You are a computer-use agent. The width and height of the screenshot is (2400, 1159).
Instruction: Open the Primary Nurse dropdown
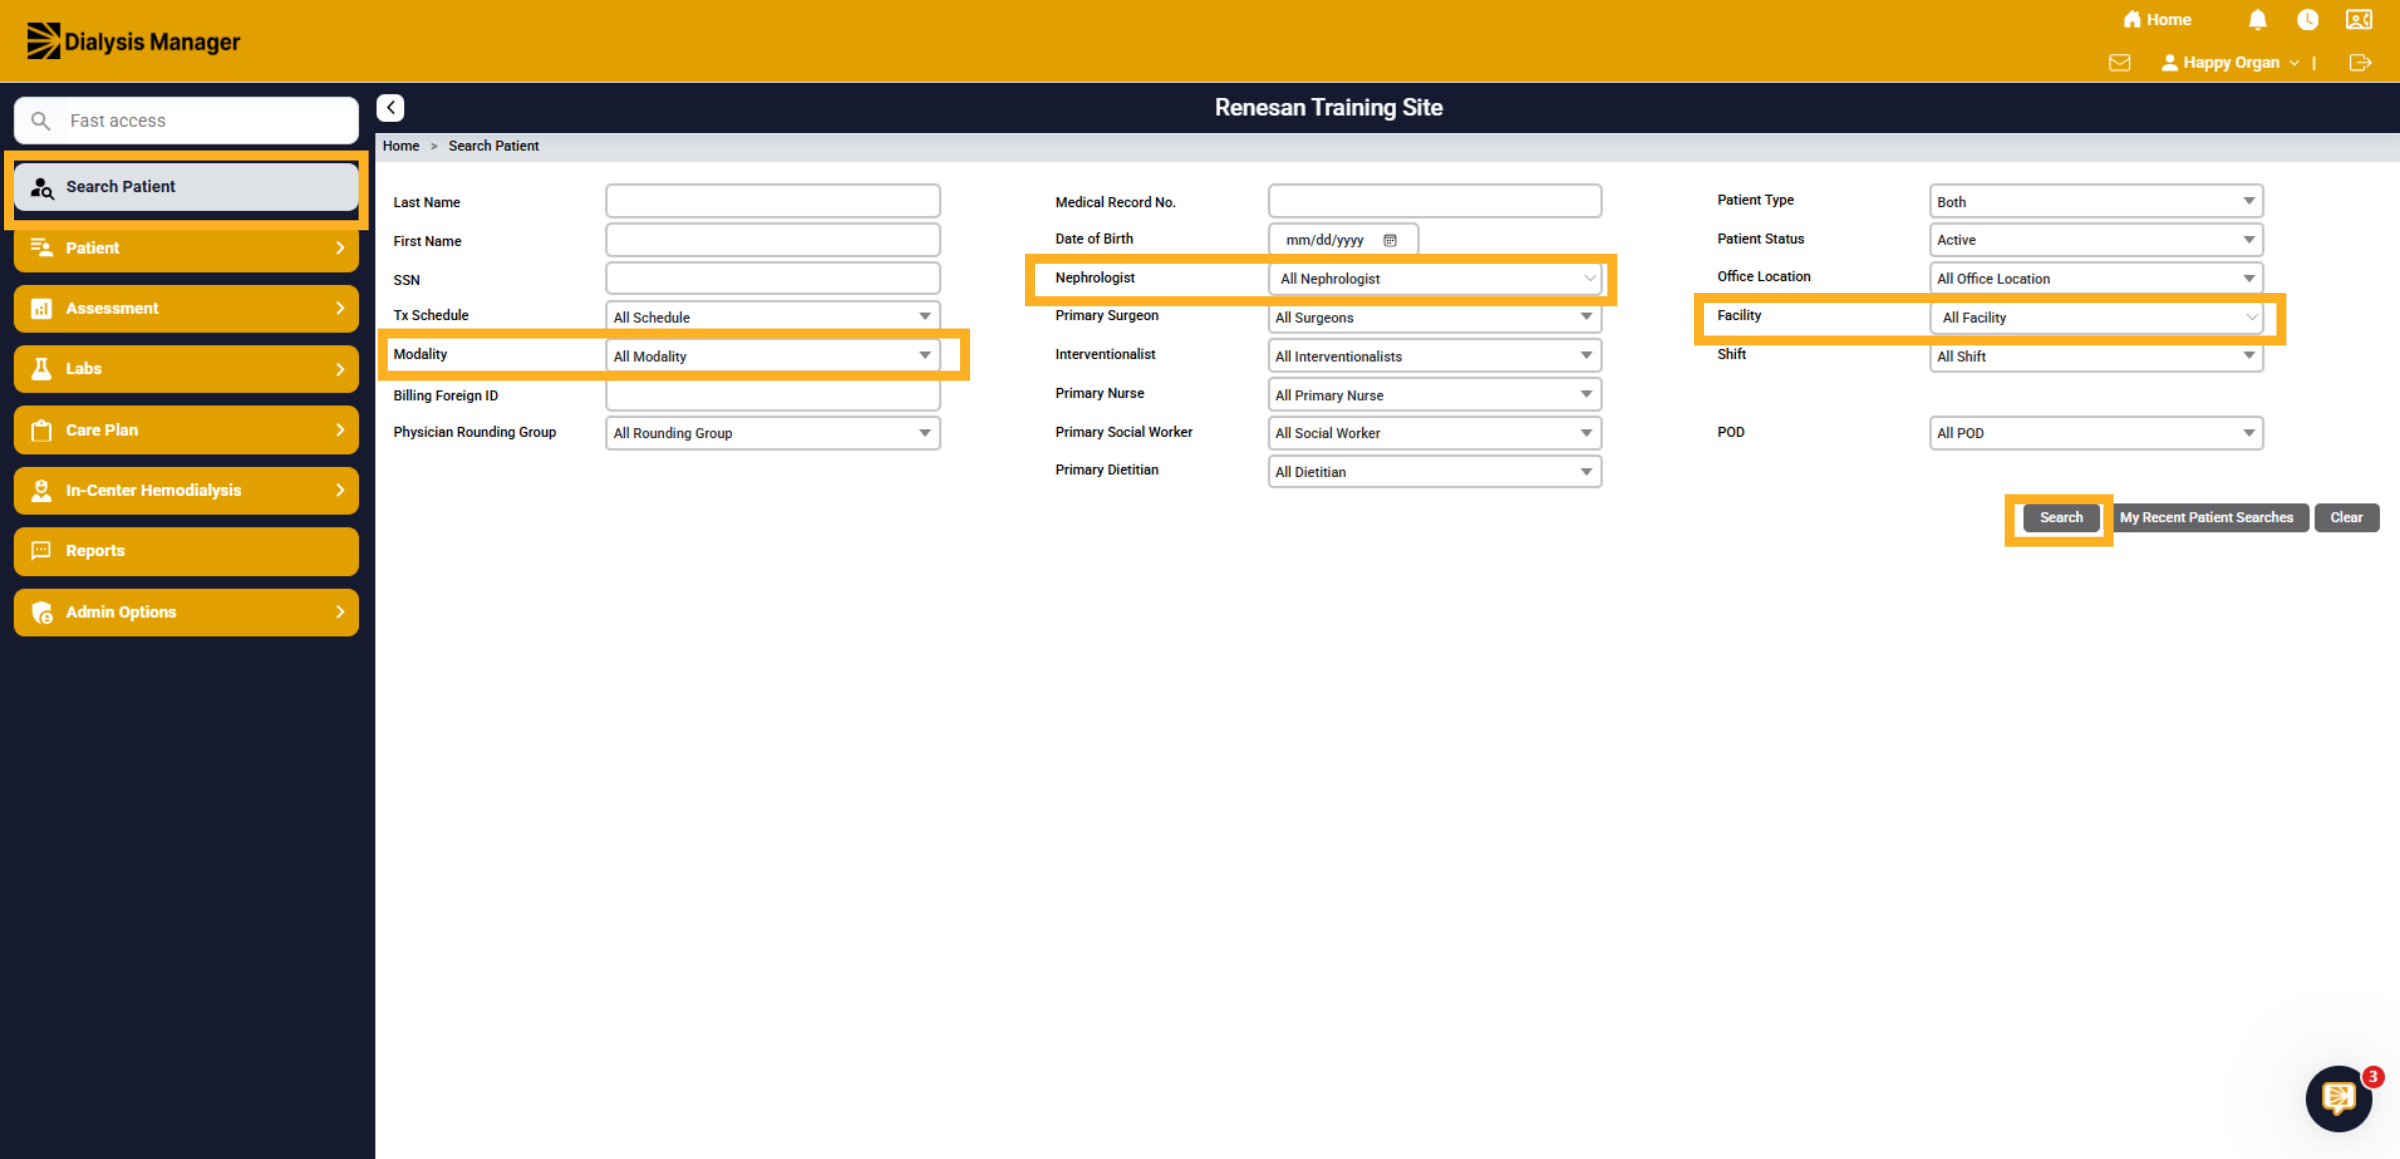click(1435, 395)
